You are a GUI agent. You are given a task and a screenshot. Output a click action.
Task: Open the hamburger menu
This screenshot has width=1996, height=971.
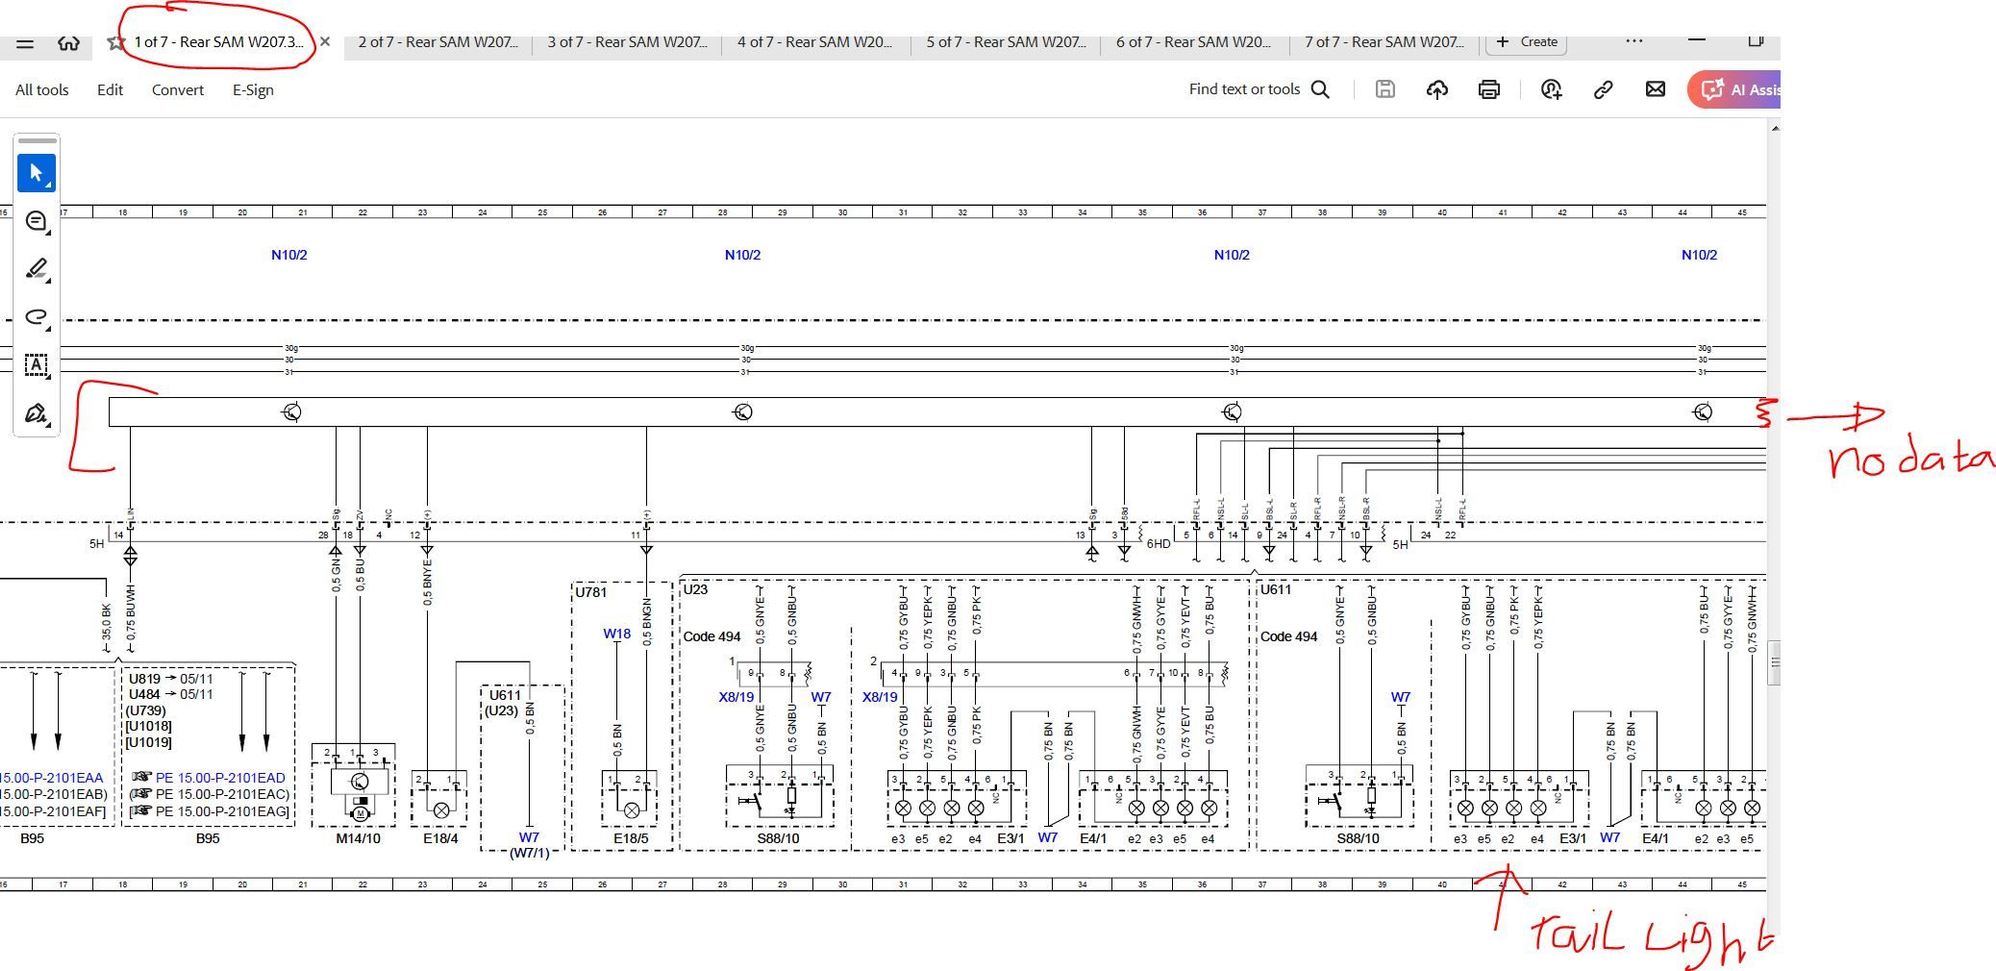pyautogui.click(x=25, y=43)
